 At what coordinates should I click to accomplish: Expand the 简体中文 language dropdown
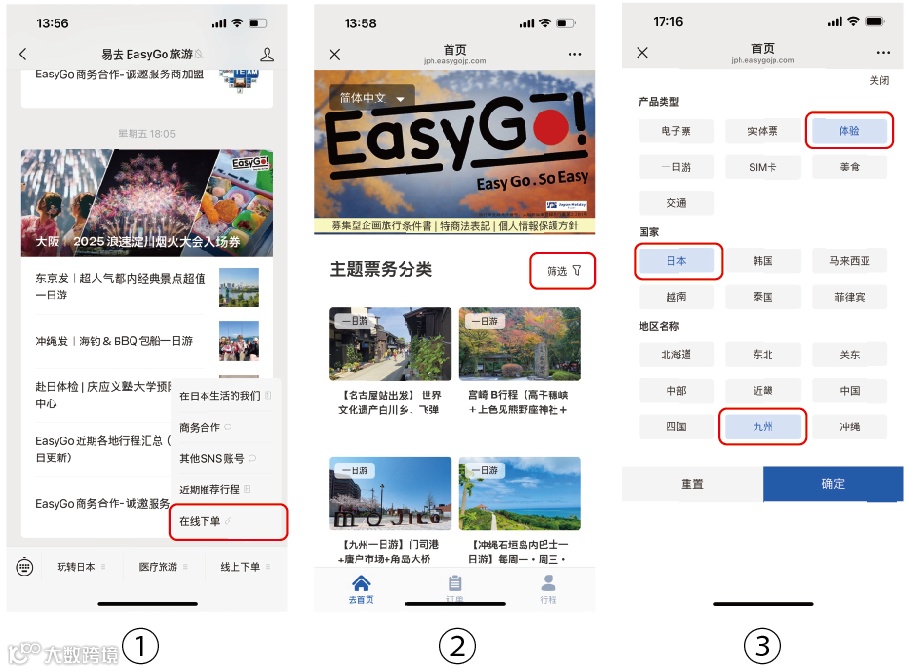click(372, 98)
